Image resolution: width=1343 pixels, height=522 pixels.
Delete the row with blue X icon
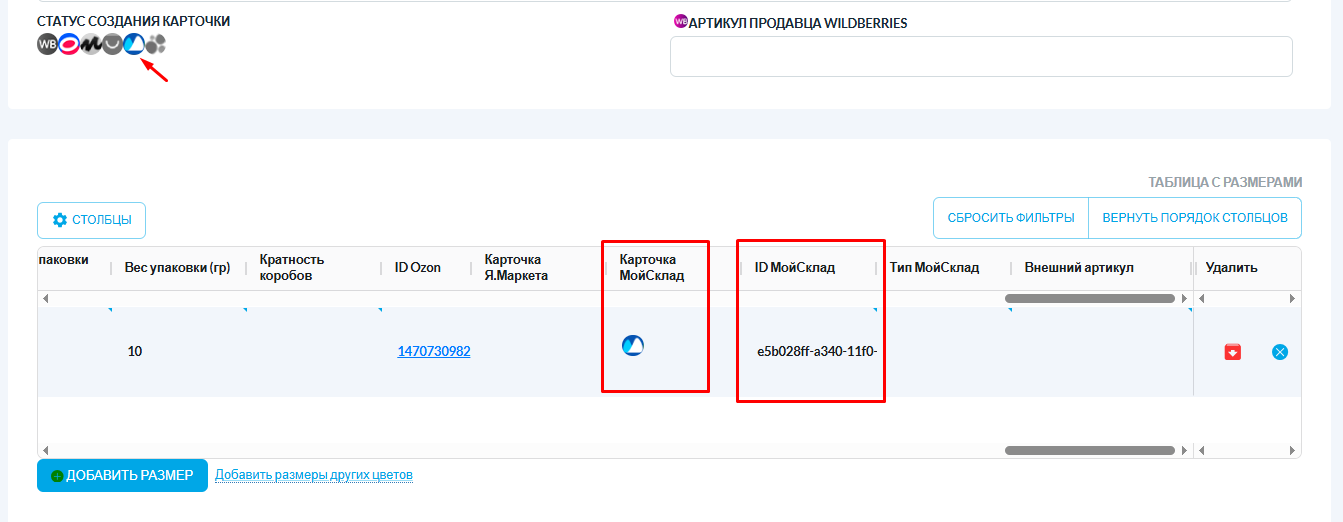tap(1279, 351)
